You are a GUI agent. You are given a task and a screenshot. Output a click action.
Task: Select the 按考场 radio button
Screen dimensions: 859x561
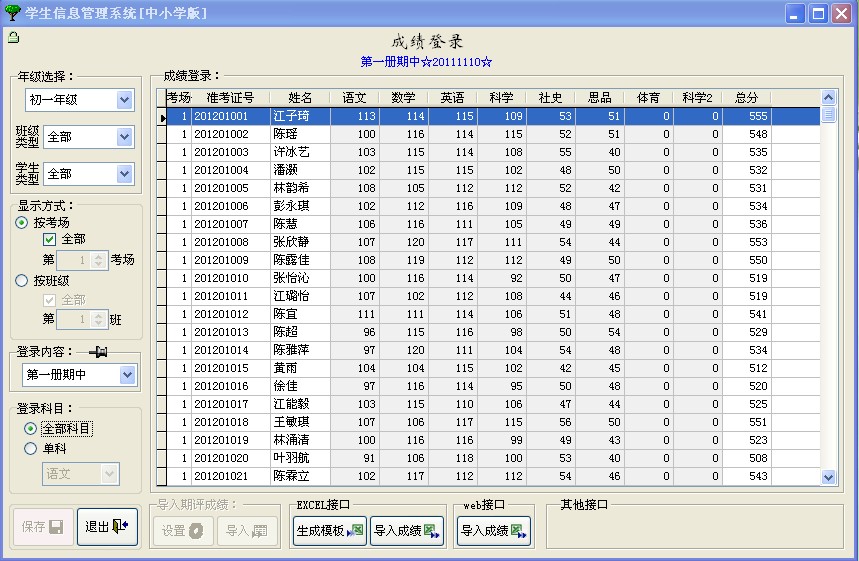(21, 222)
